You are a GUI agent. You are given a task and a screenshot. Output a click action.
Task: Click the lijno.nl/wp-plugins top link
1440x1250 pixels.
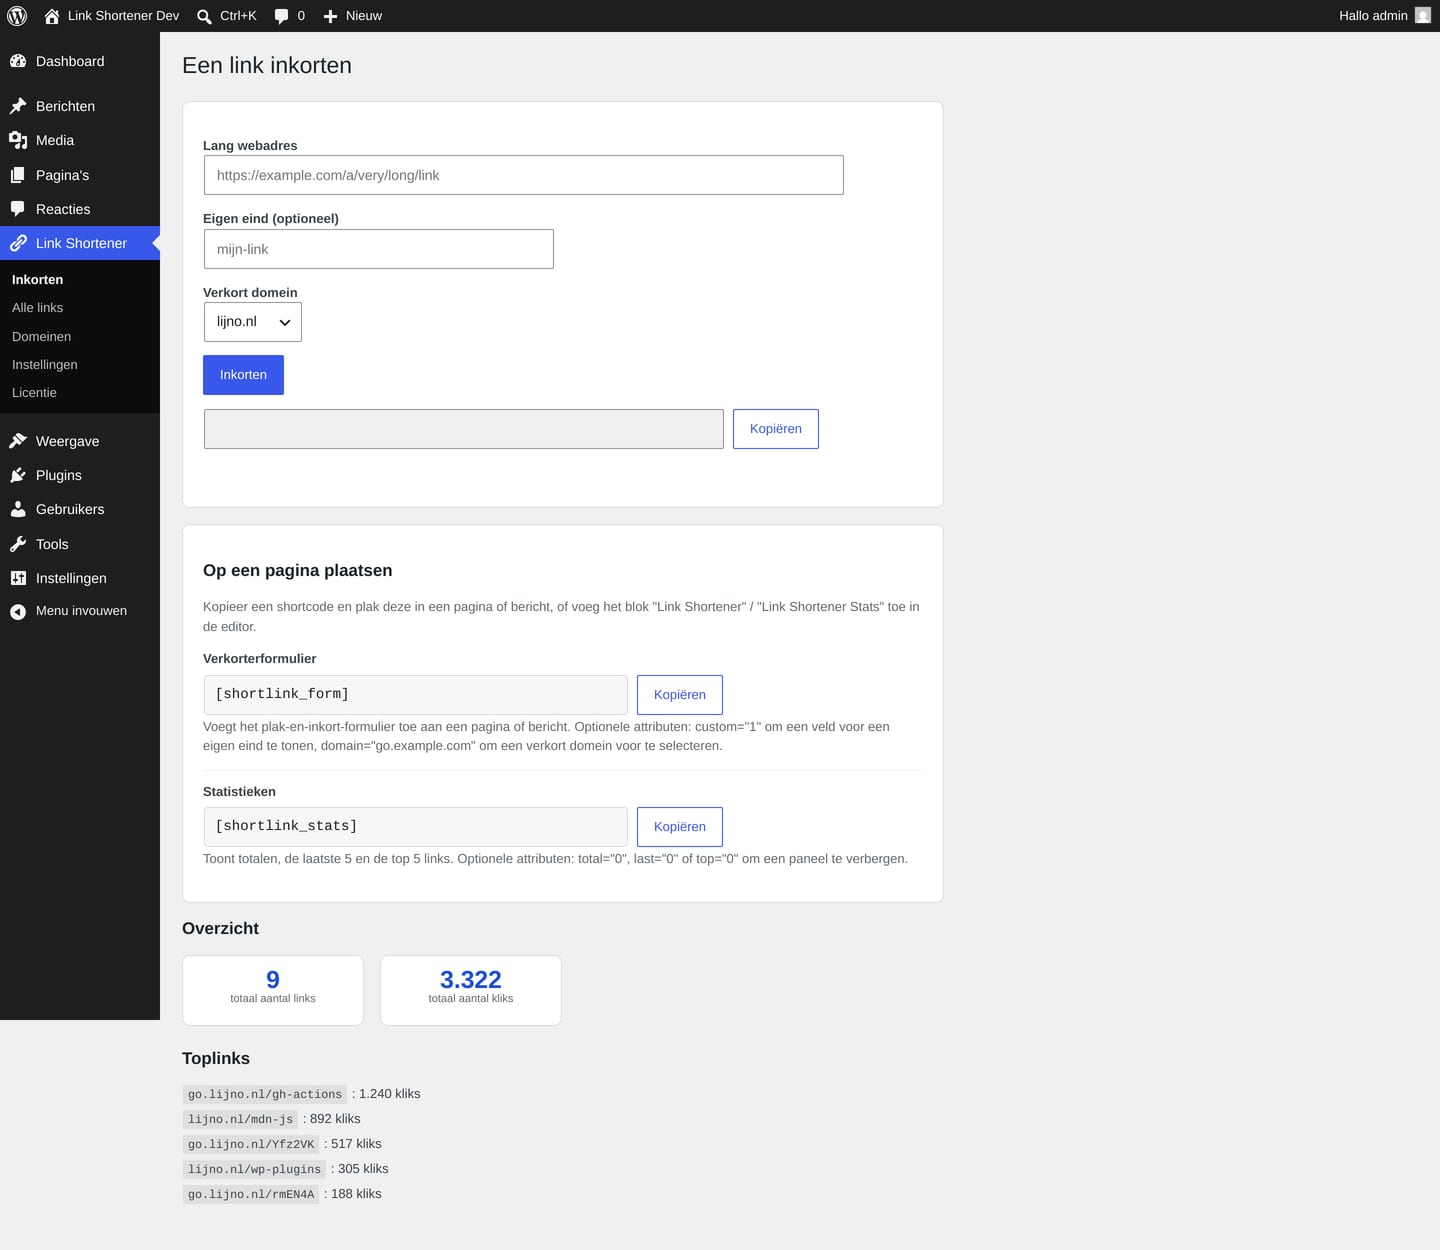click(x=255, y=1169)
